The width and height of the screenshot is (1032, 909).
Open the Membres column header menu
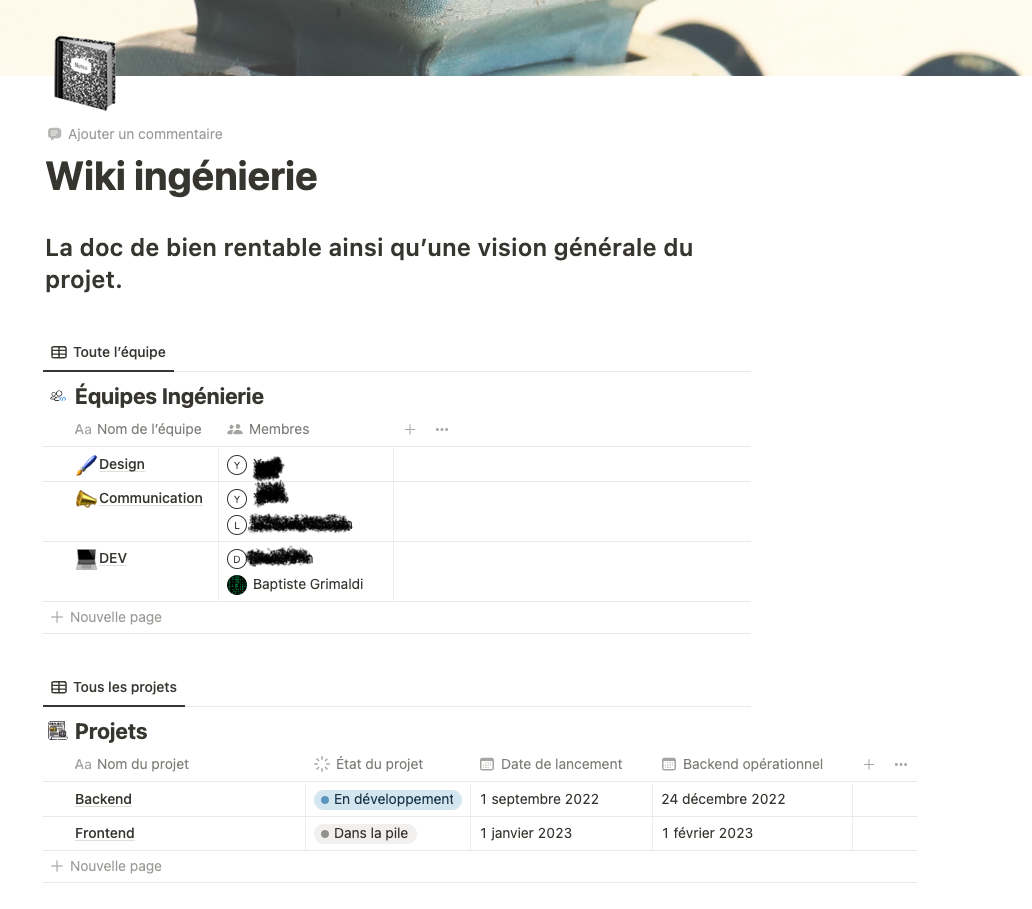[278, 429]
